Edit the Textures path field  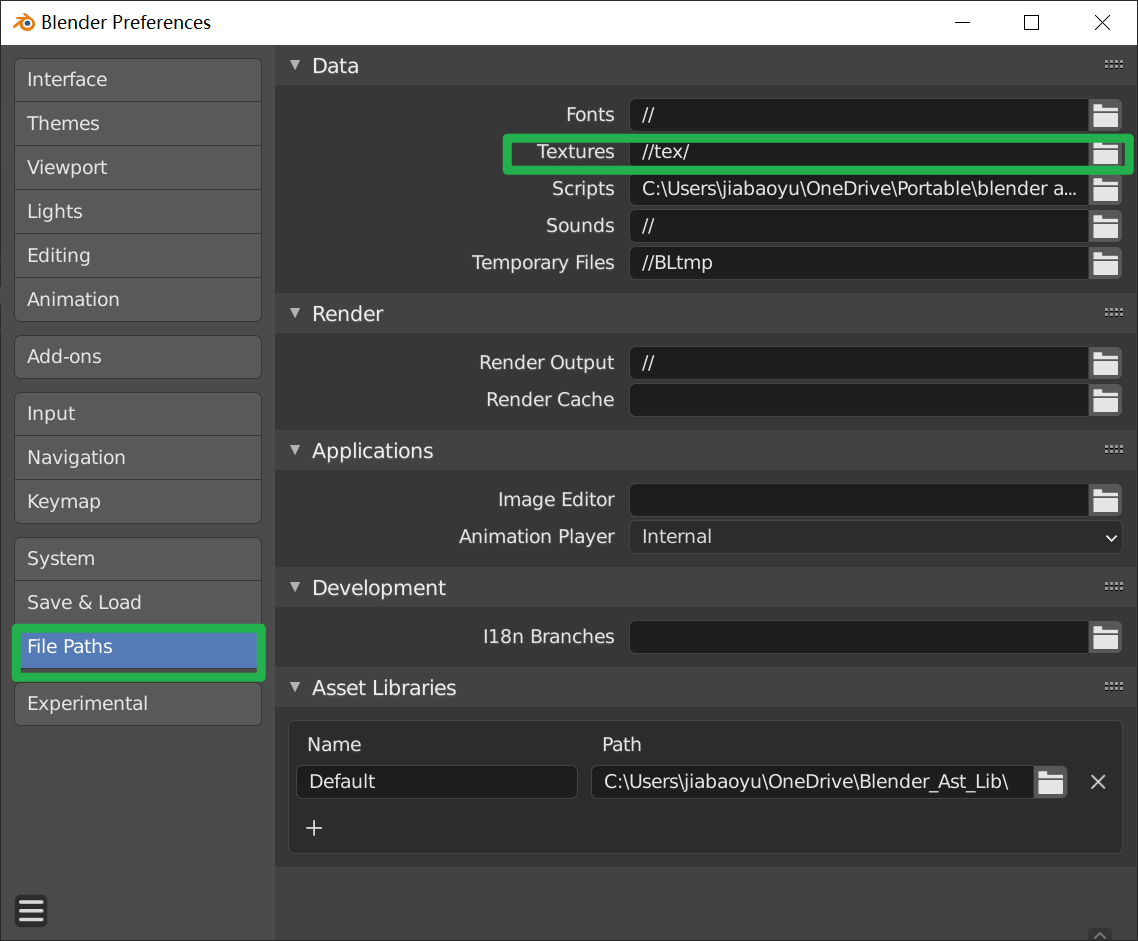click(859, 152)
